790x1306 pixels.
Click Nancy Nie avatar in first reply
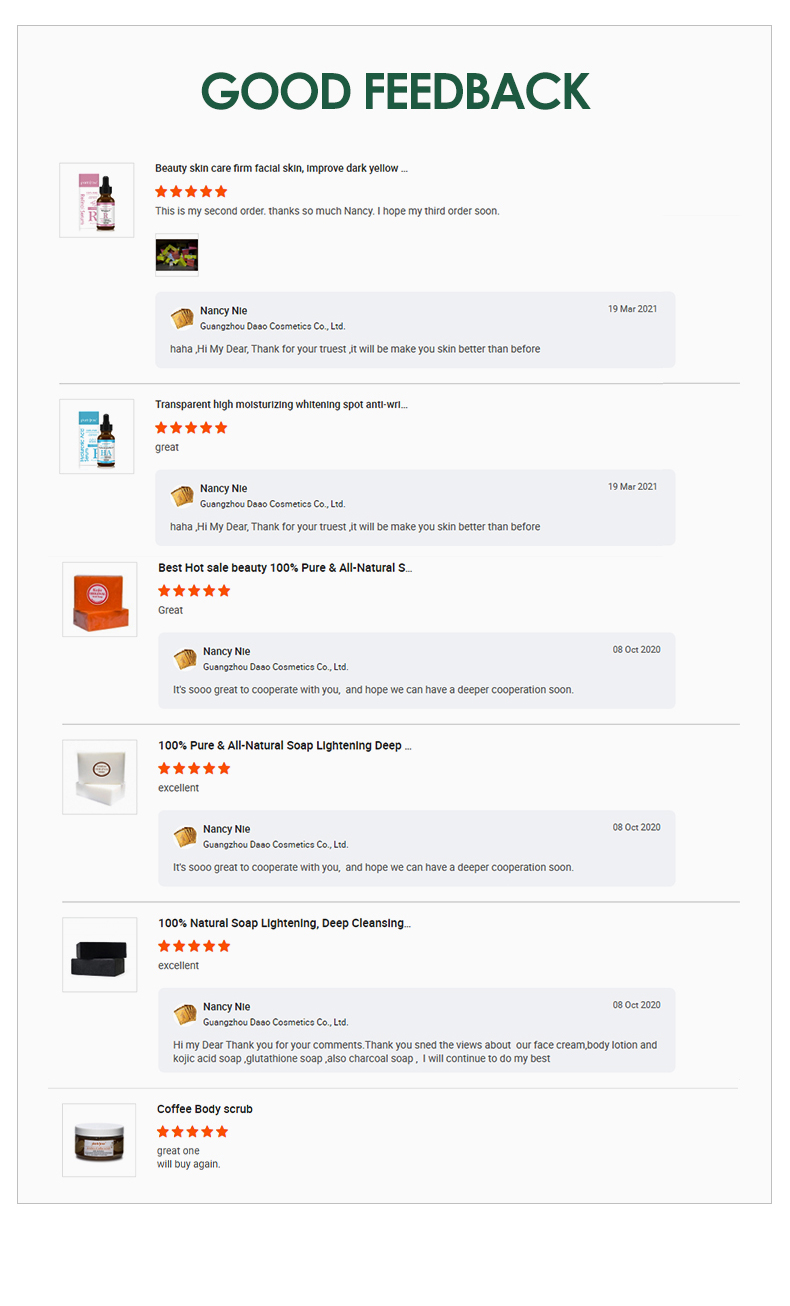pos(182,318)
